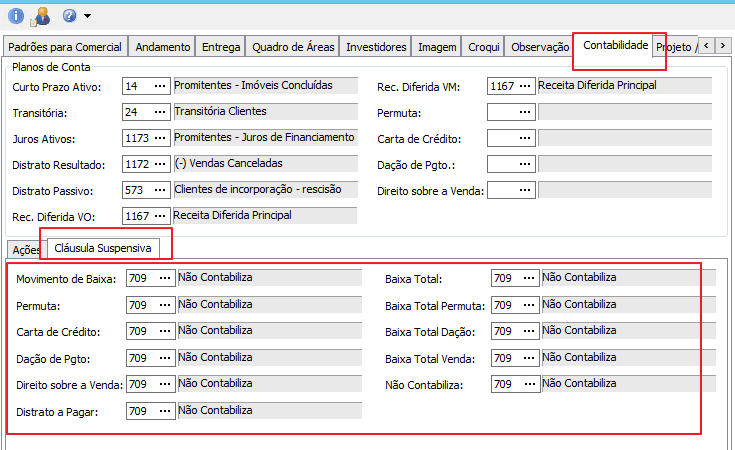
Task: Browse accounts for Permuta in Planos de Conta
Action: [x=526, y=113]
